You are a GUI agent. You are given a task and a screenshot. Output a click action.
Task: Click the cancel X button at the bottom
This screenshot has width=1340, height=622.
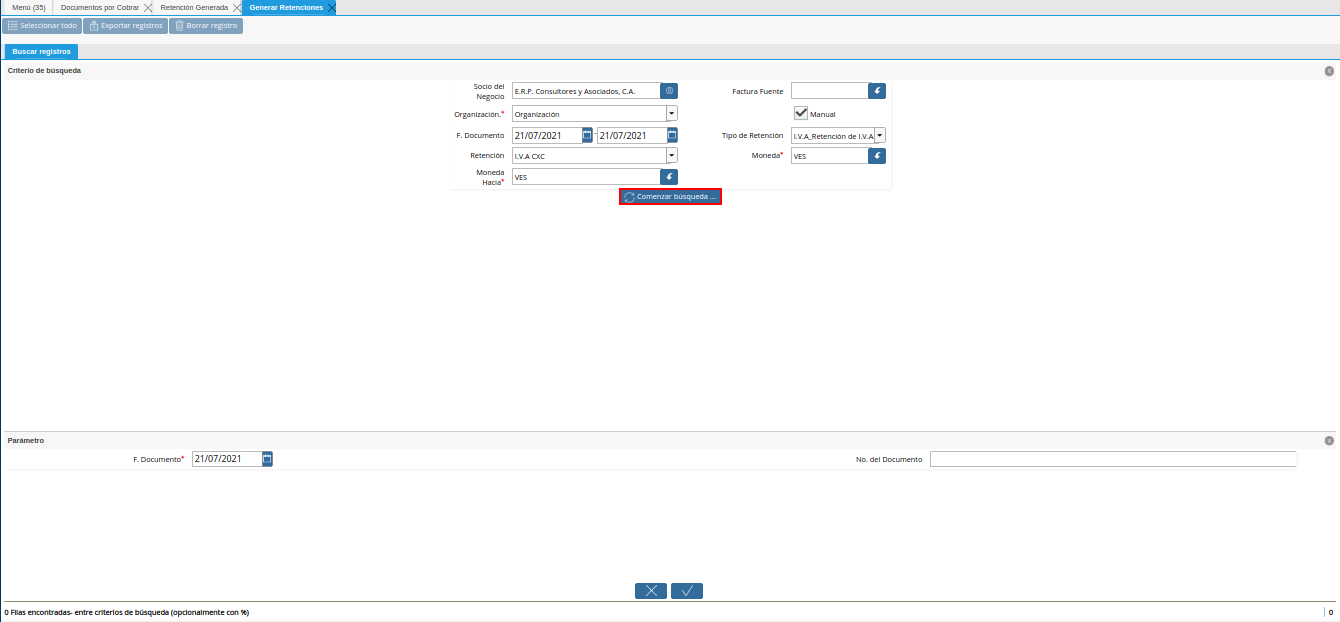(651, 591)
